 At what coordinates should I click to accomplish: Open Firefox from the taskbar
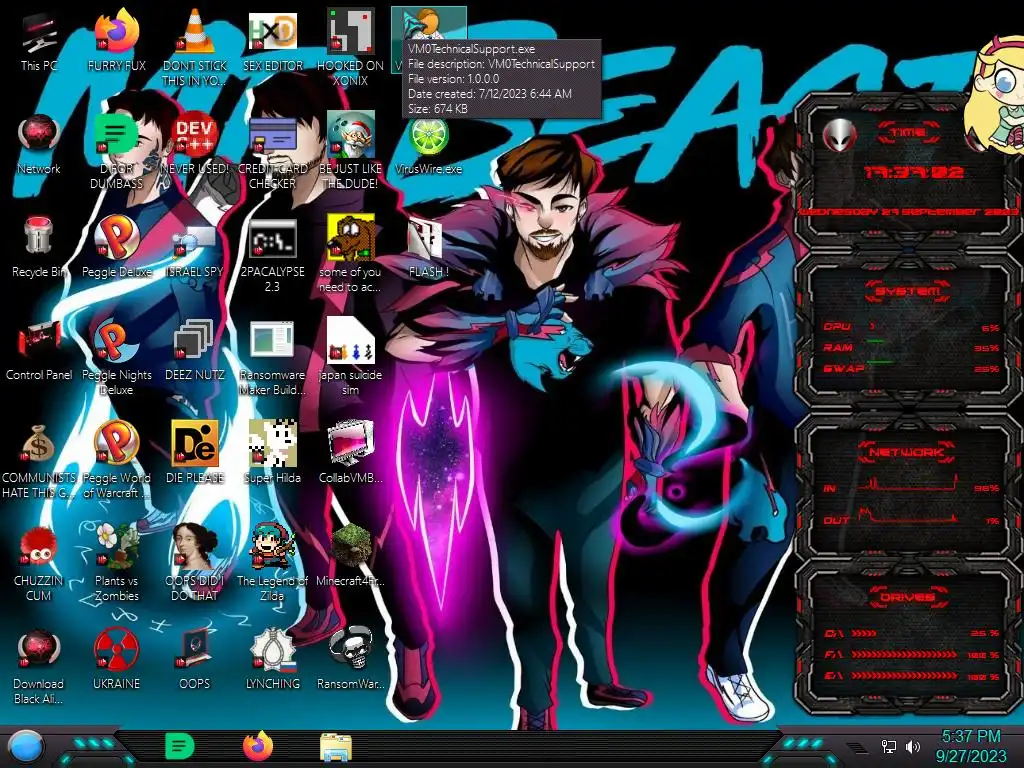click(x=258, y=746)
